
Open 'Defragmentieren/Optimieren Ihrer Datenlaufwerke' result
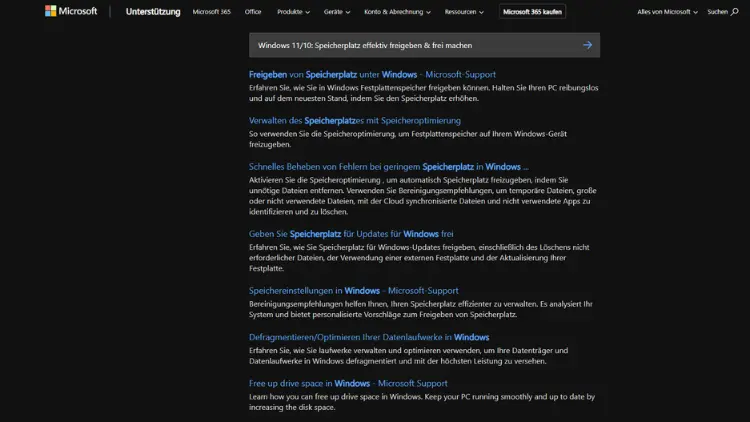369,337
